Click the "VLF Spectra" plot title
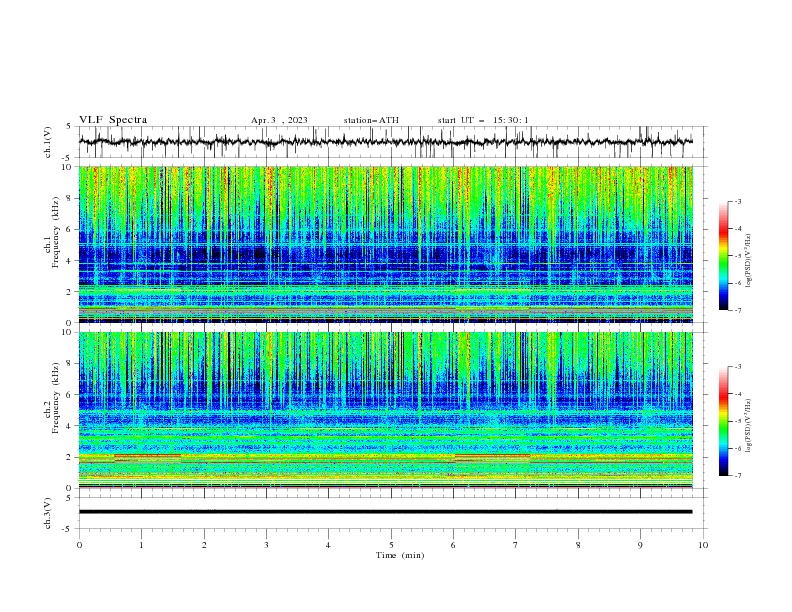Viewport: 792px width, 612px height. pyautogui.click(x=113, y=120)
